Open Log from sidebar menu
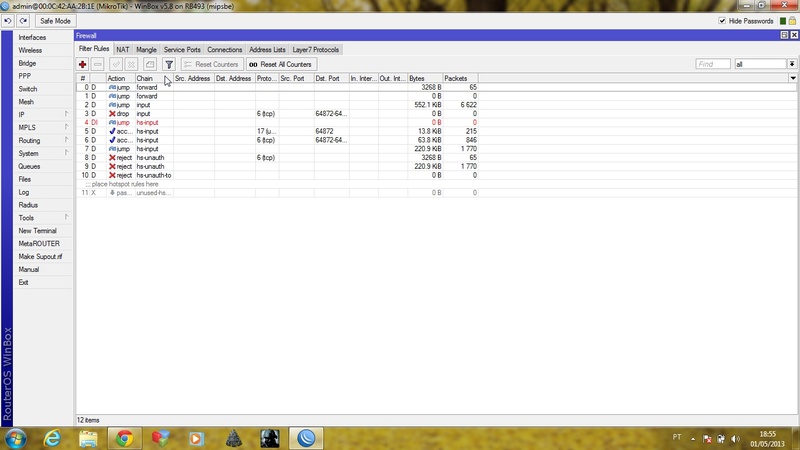Screen dimensions: 800x450 [43, 192]
